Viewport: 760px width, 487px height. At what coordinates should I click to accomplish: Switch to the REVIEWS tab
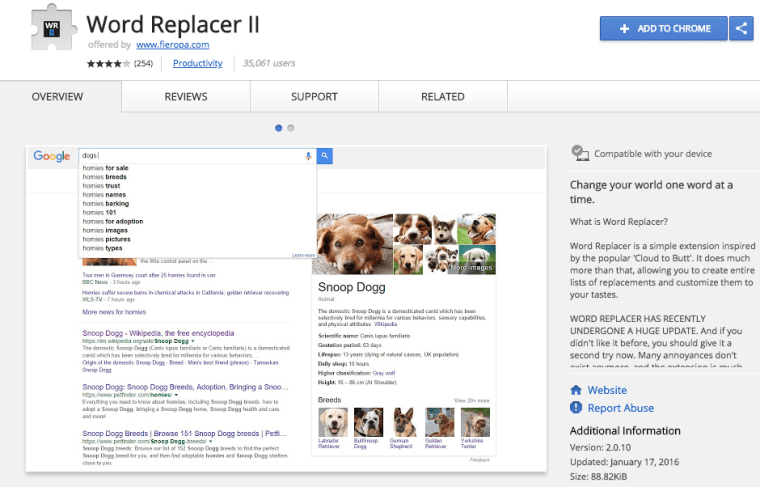point(186,96)
